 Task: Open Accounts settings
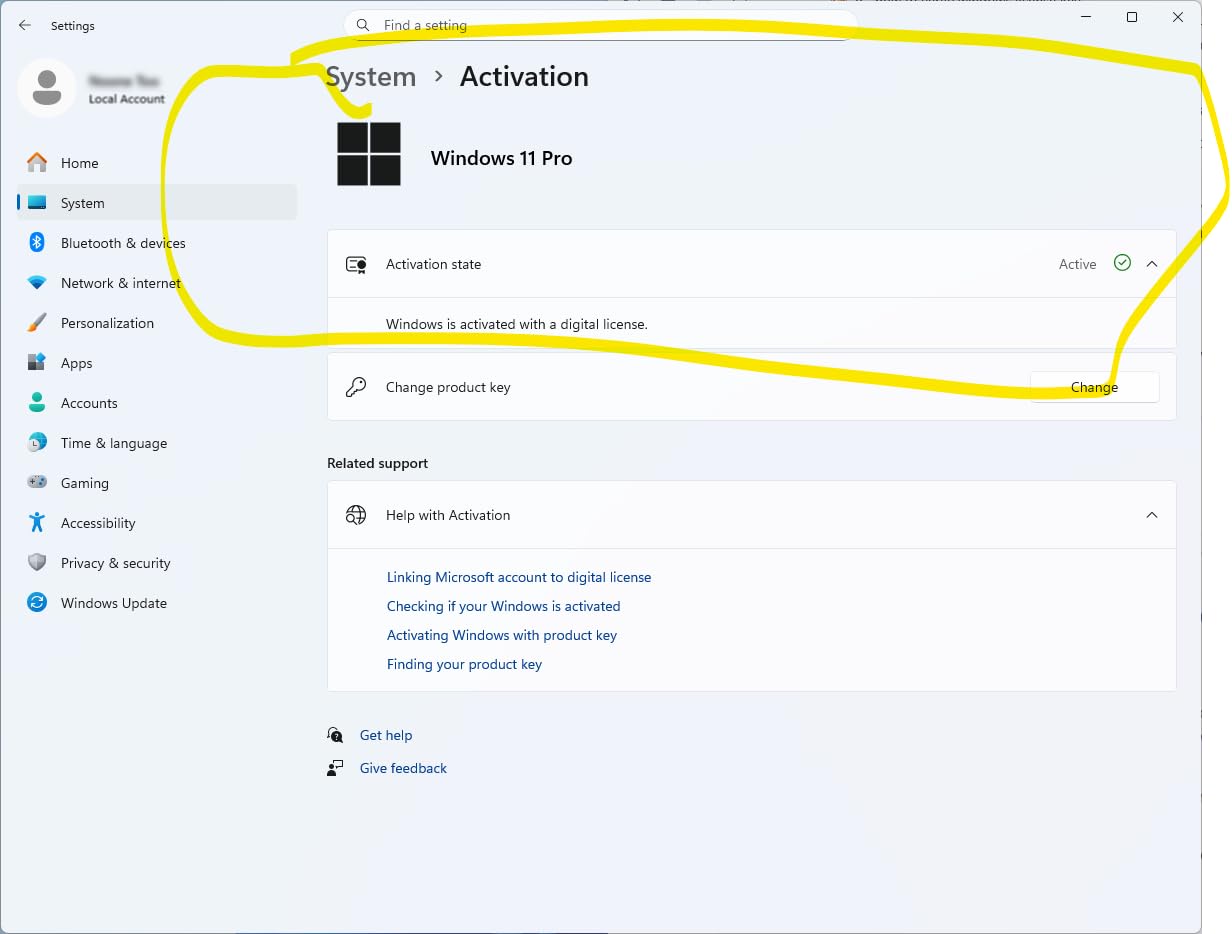[157, 403]
